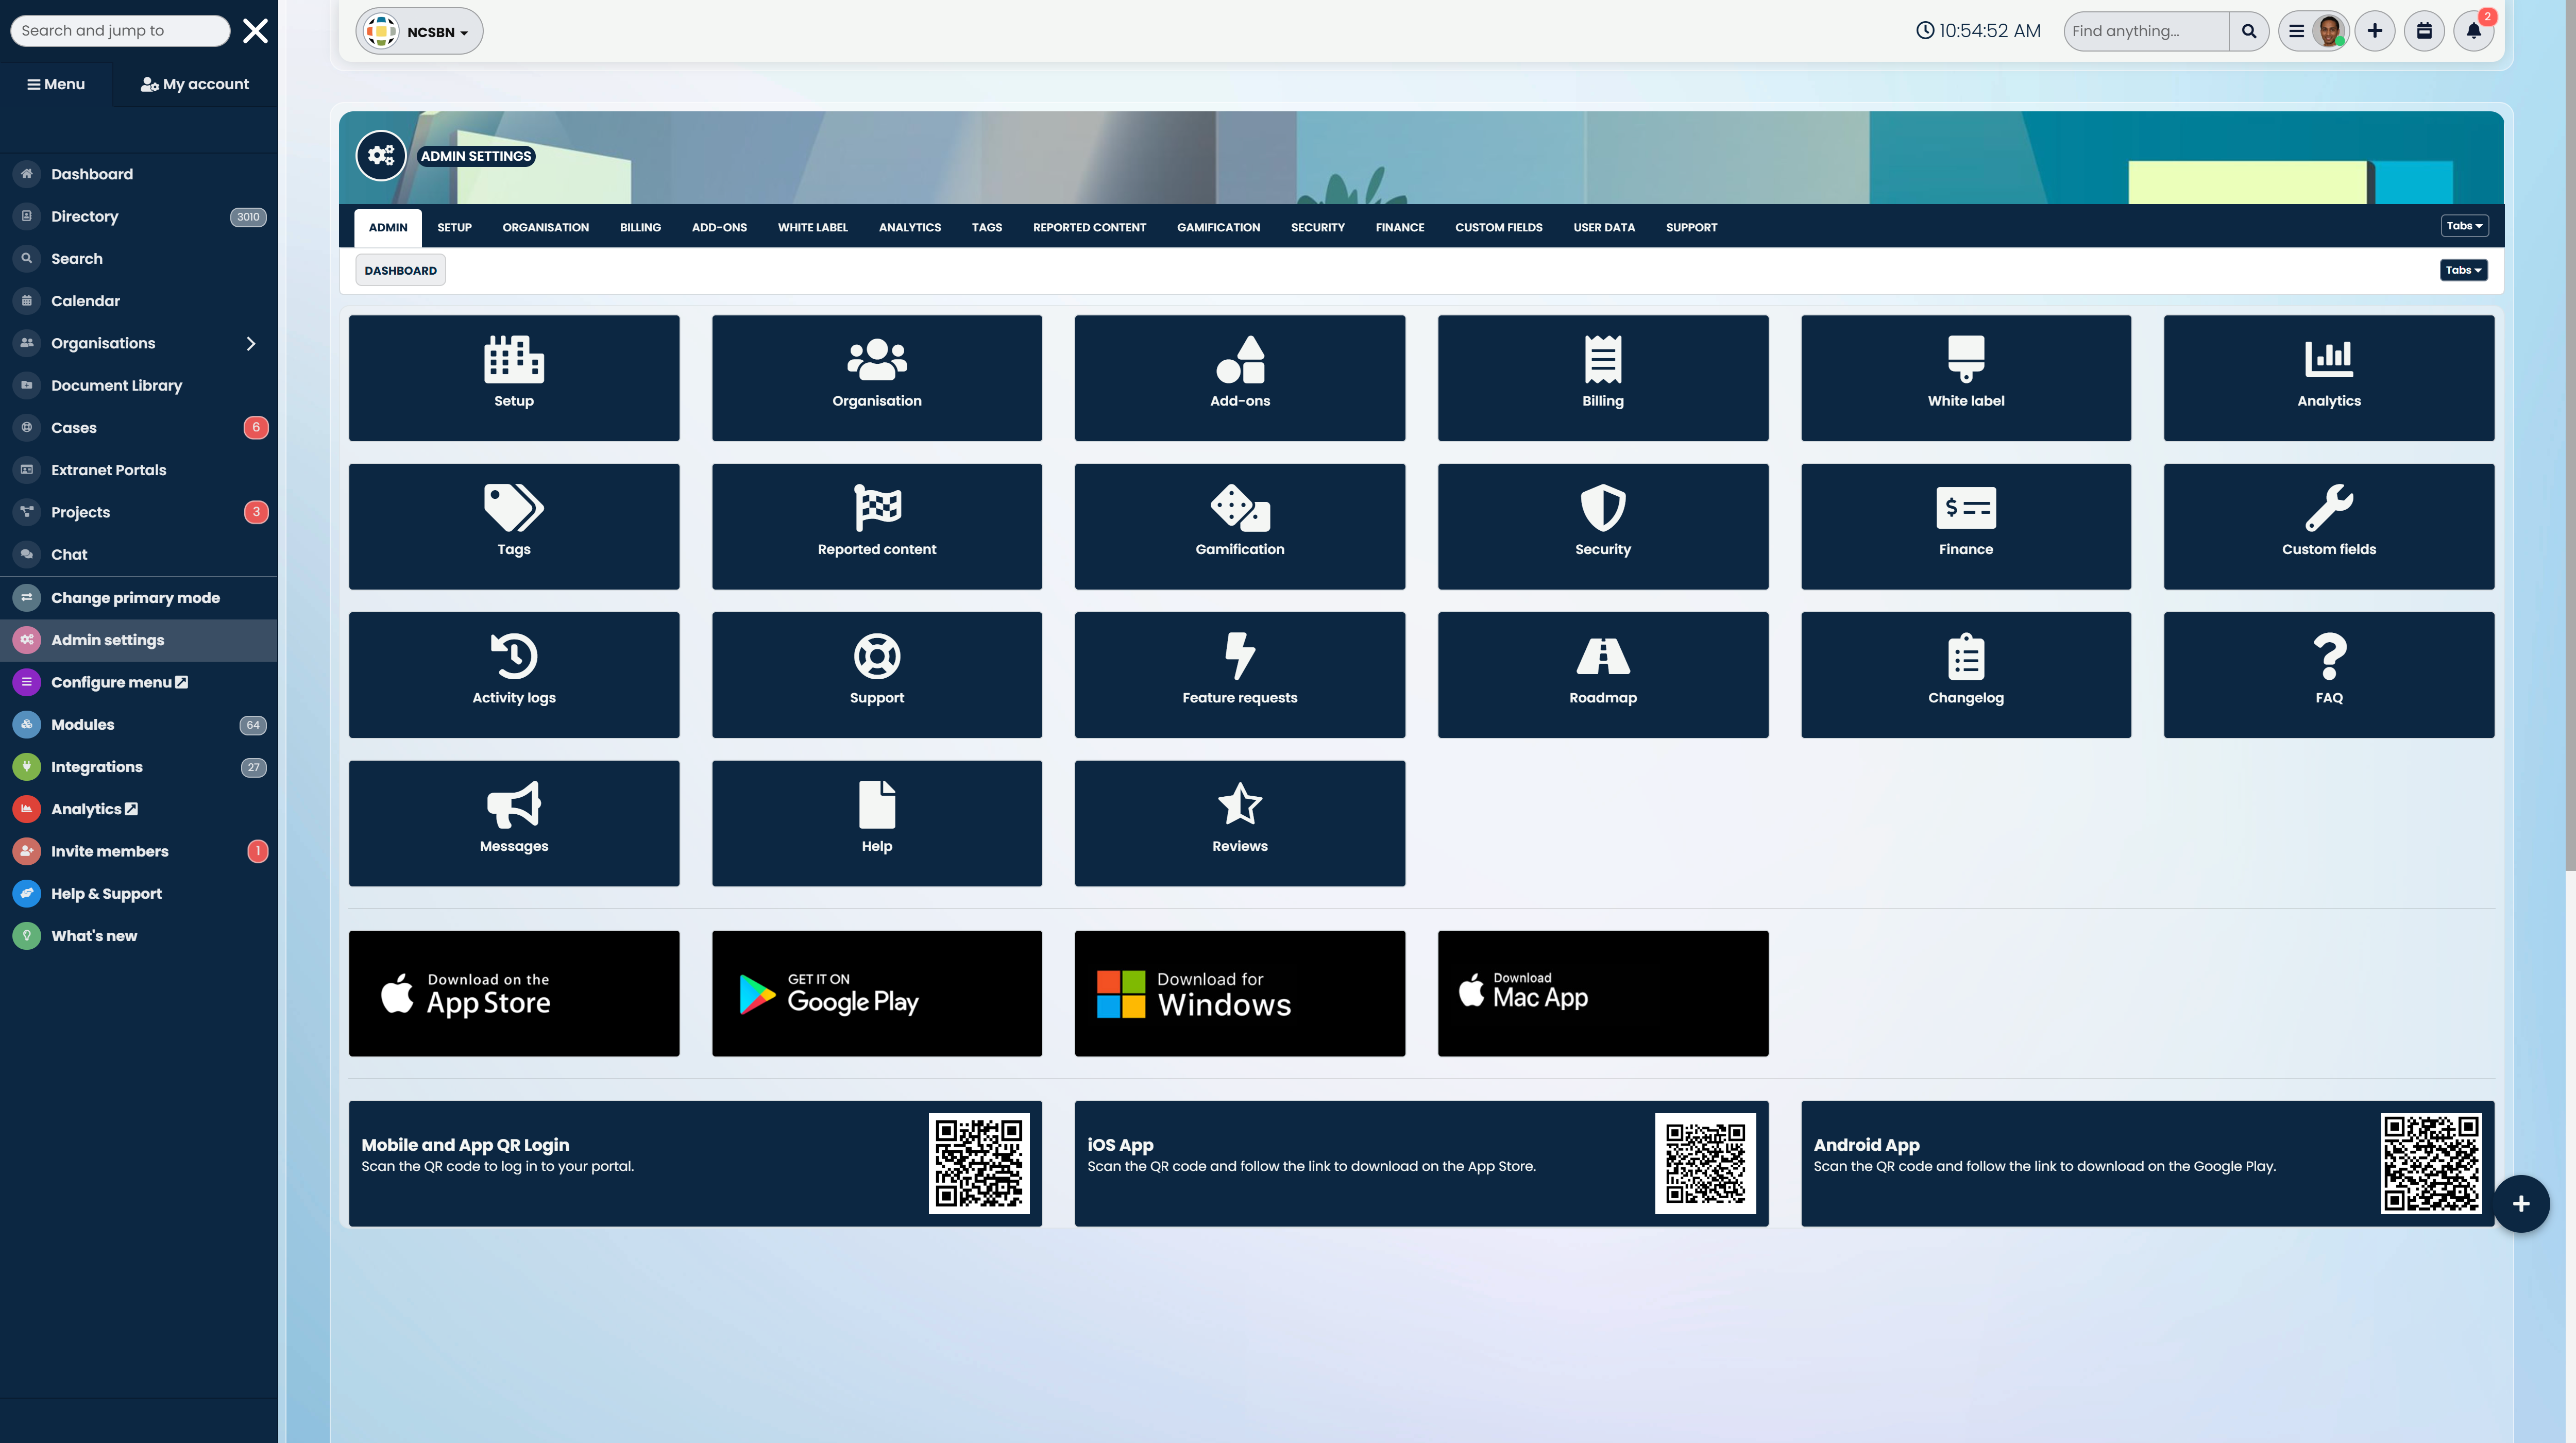The image size is (2576, 1443).
Task: Open the Tabs dropdown beside Dashboard
Action: point(2463,270)
